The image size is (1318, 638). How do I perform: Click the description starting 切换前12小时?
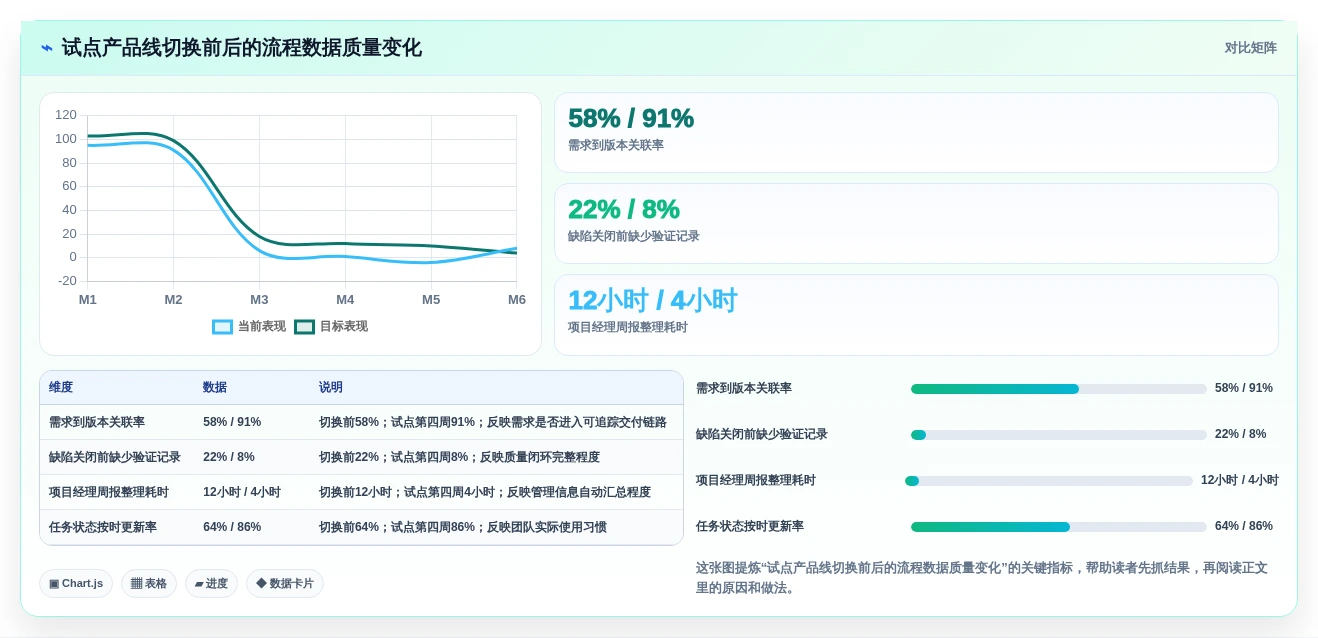pos(485,493)
